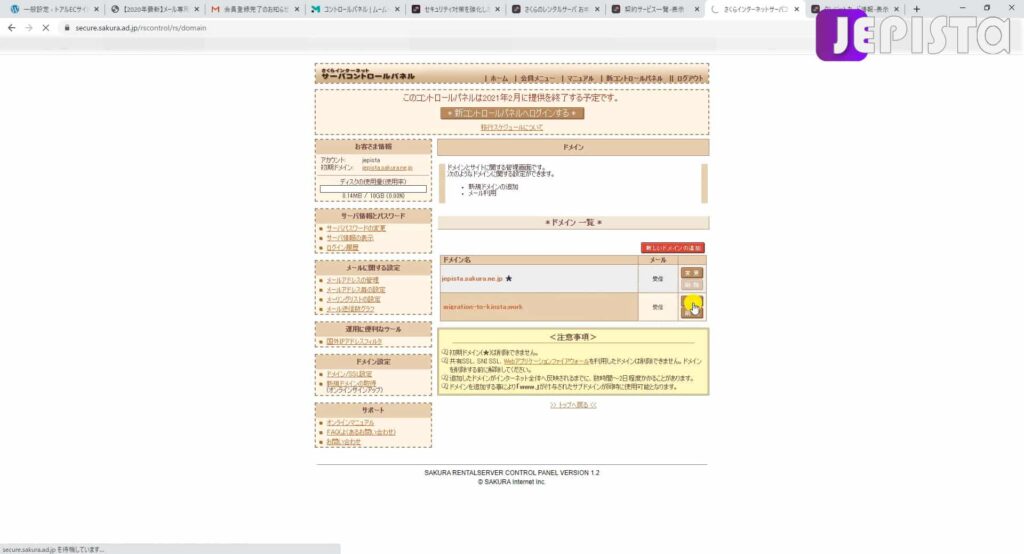Open the 移行スケジュールについて link
Viewport: 1024px width, 554px height.
(511, 127)
